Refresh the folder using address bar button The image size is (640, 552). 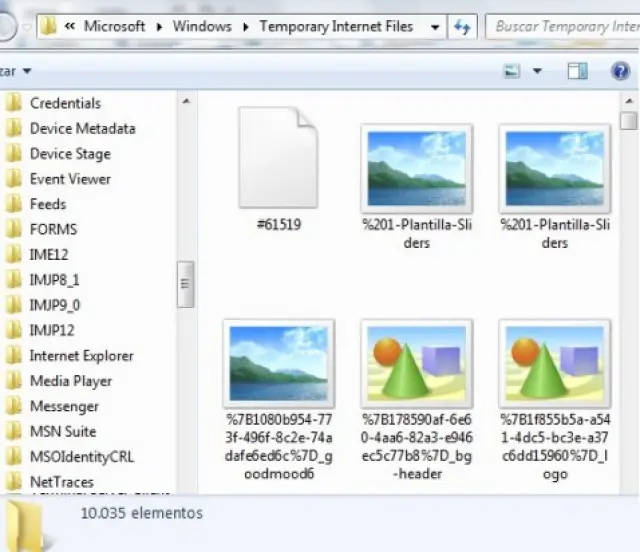pos(463,27)
